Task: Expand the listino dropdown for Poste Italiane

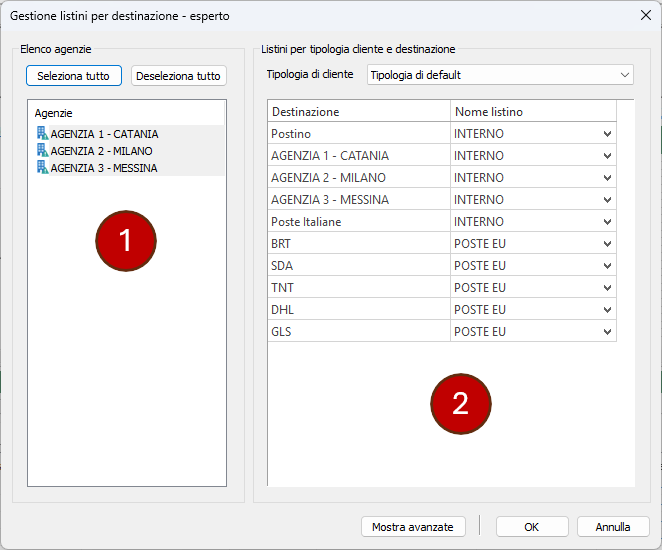Action: 607,222
